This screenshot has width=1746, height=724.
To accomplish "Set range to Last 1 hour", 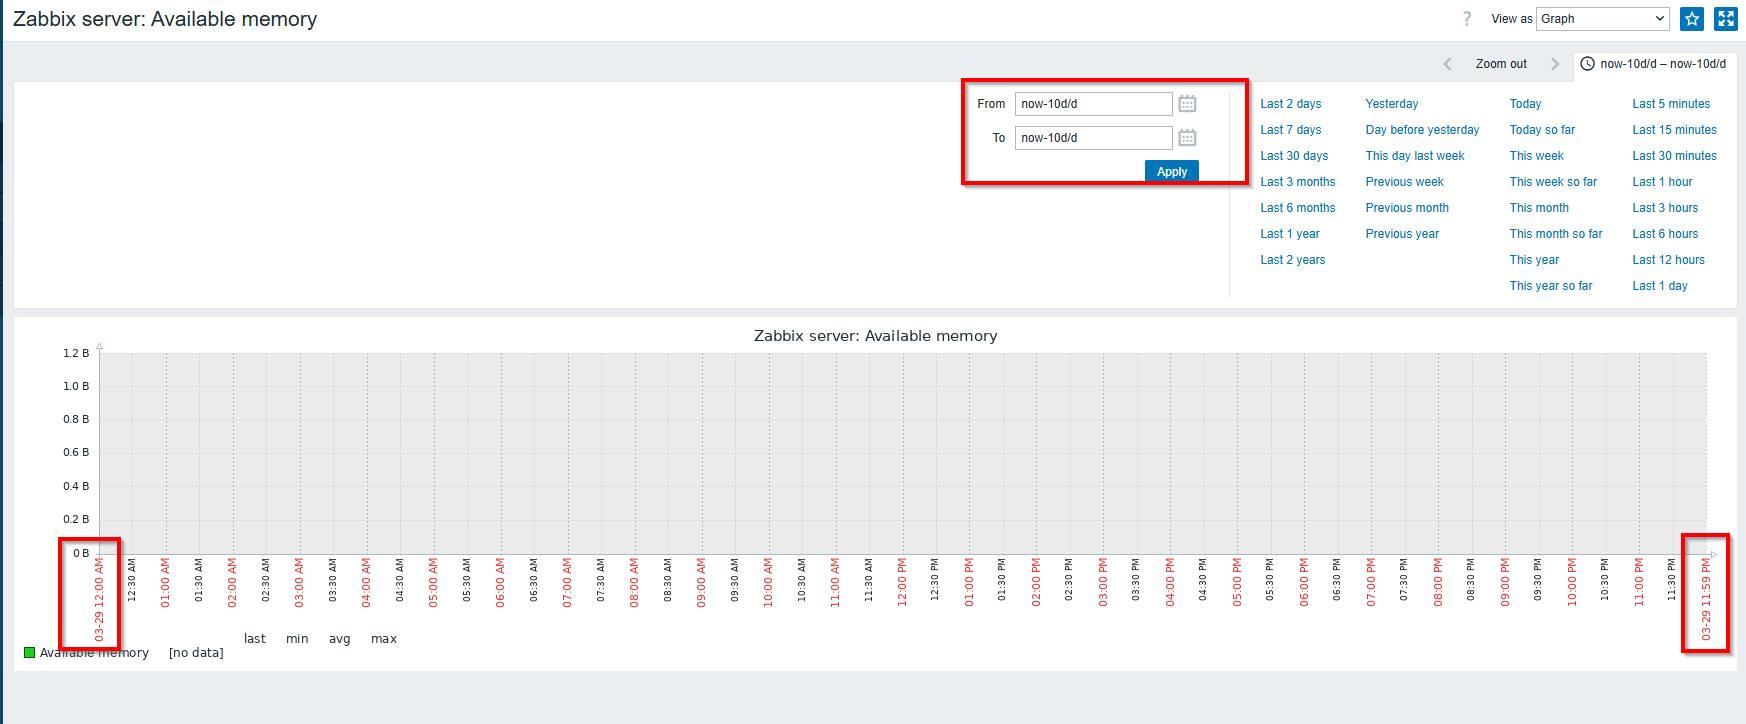I will tap(1663, 182).
